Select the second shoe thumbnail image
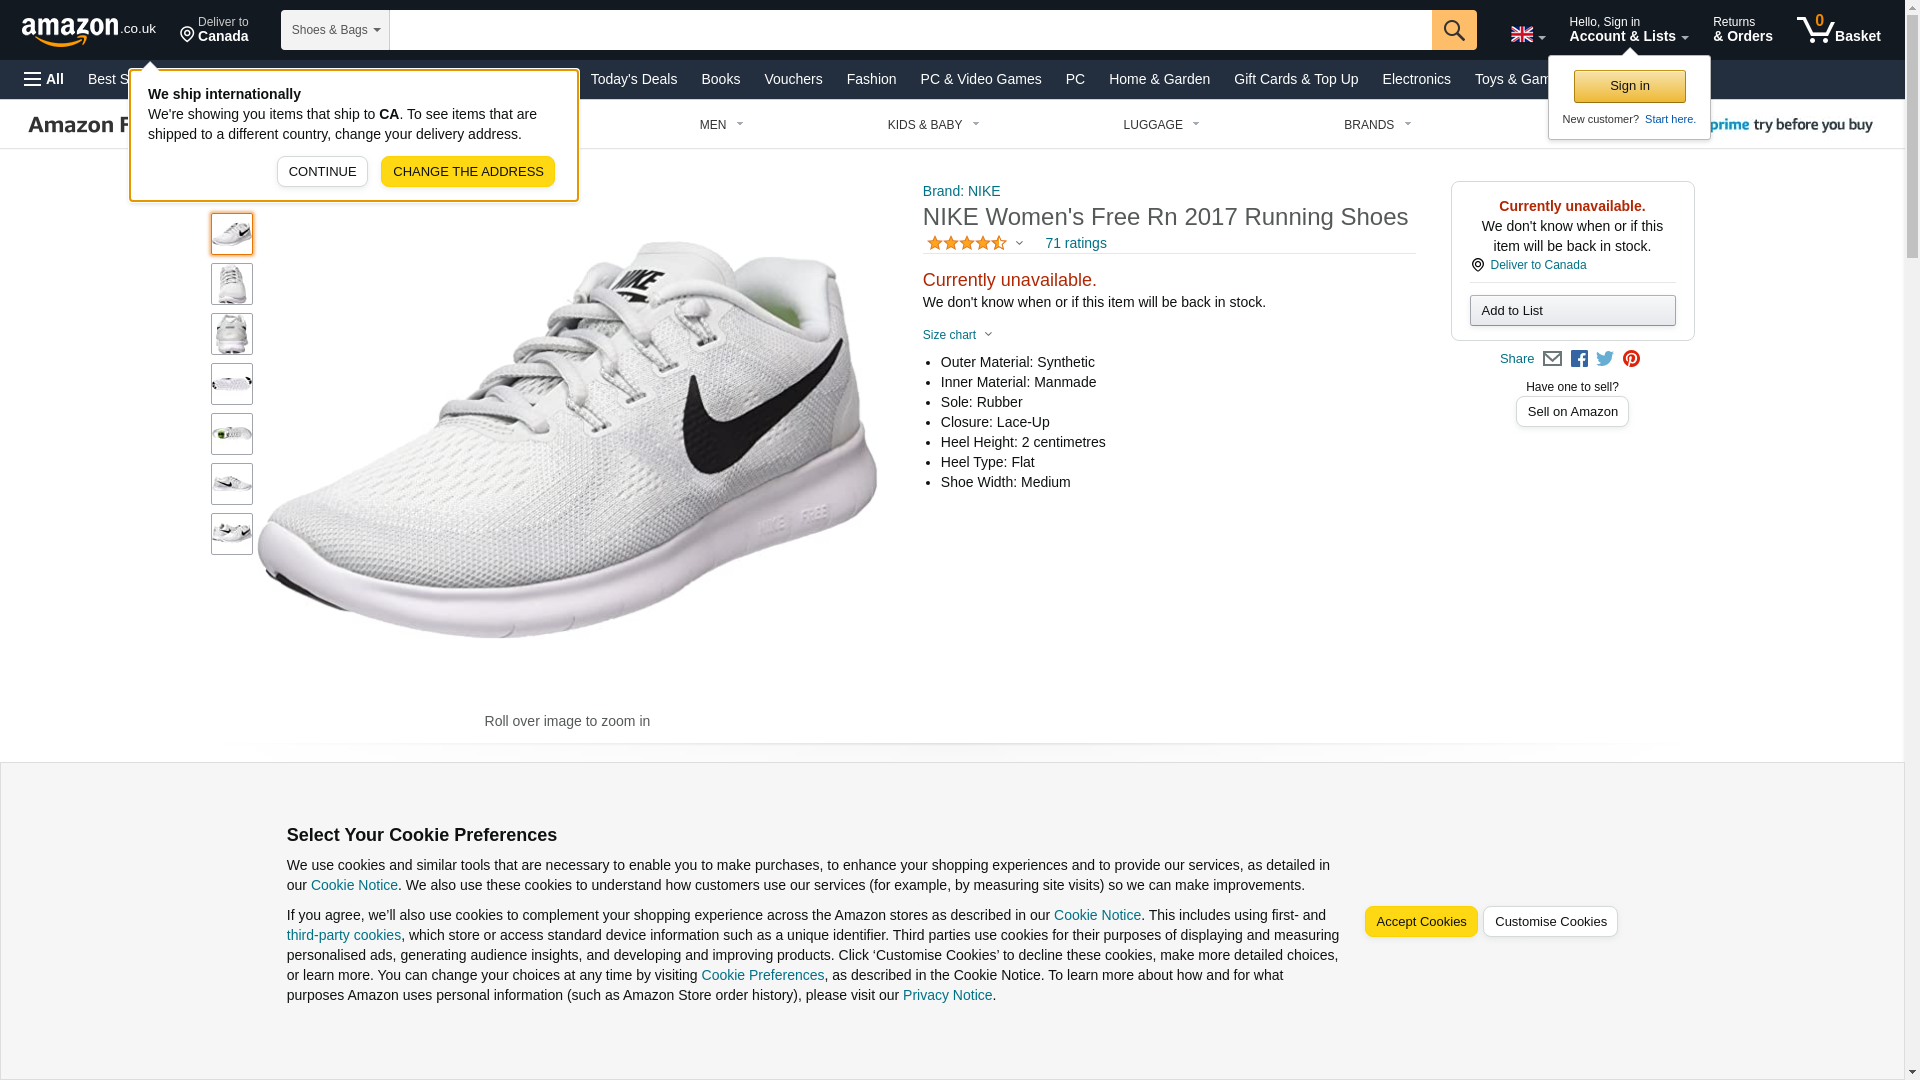Screen dimensions: 1920x1080 (x=231, y=284)
